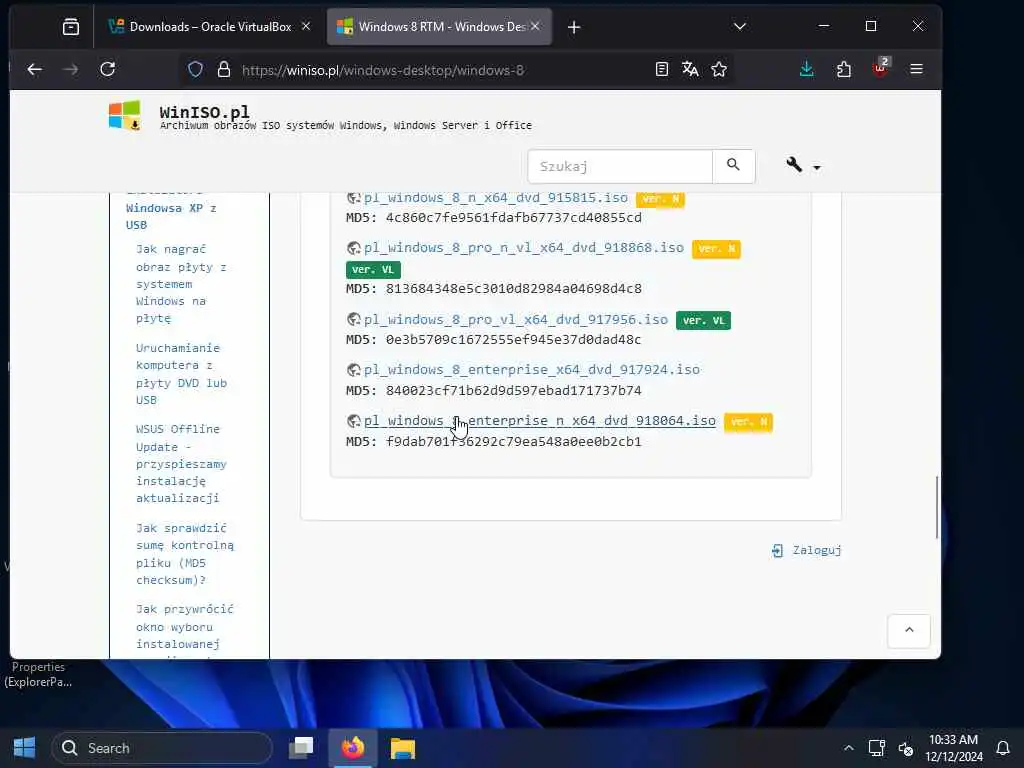Click ver. N badge beside enterprise_n iso
The width and height of the screenshot is (1024, 768).
748,422
